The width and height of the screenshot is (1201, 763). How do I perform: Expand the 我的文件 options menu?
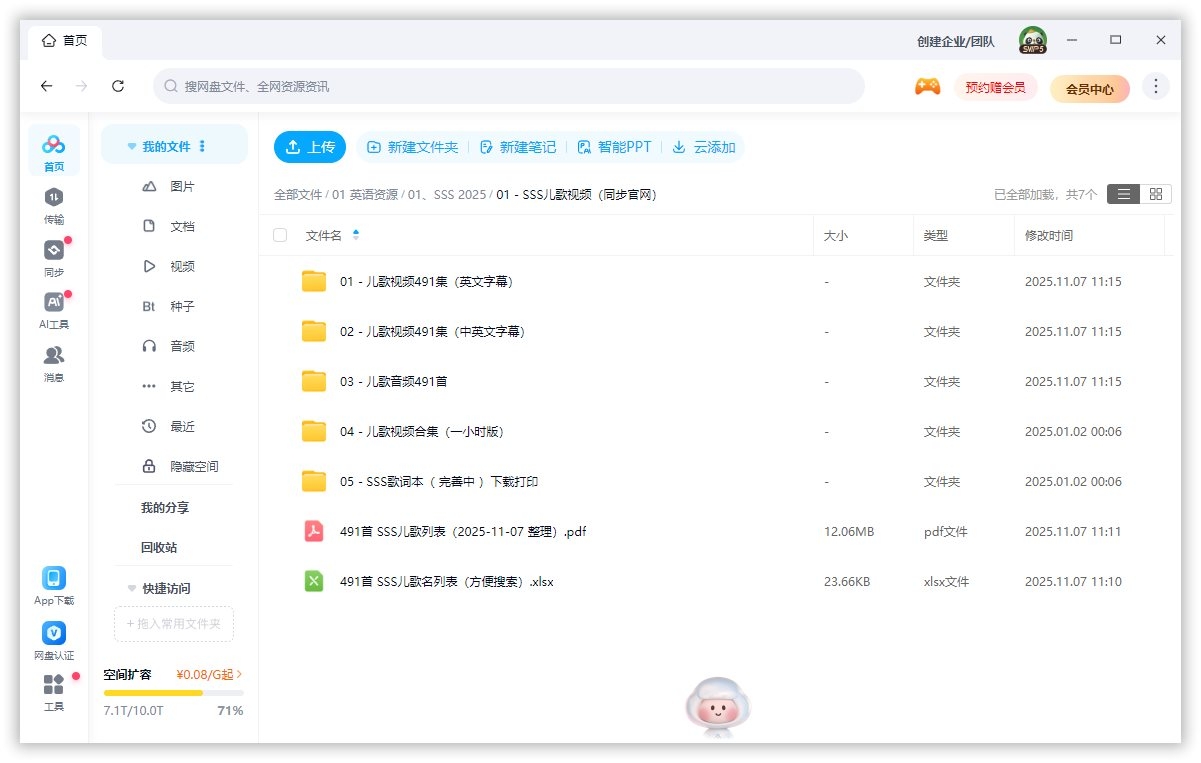[x=204, y=144]
